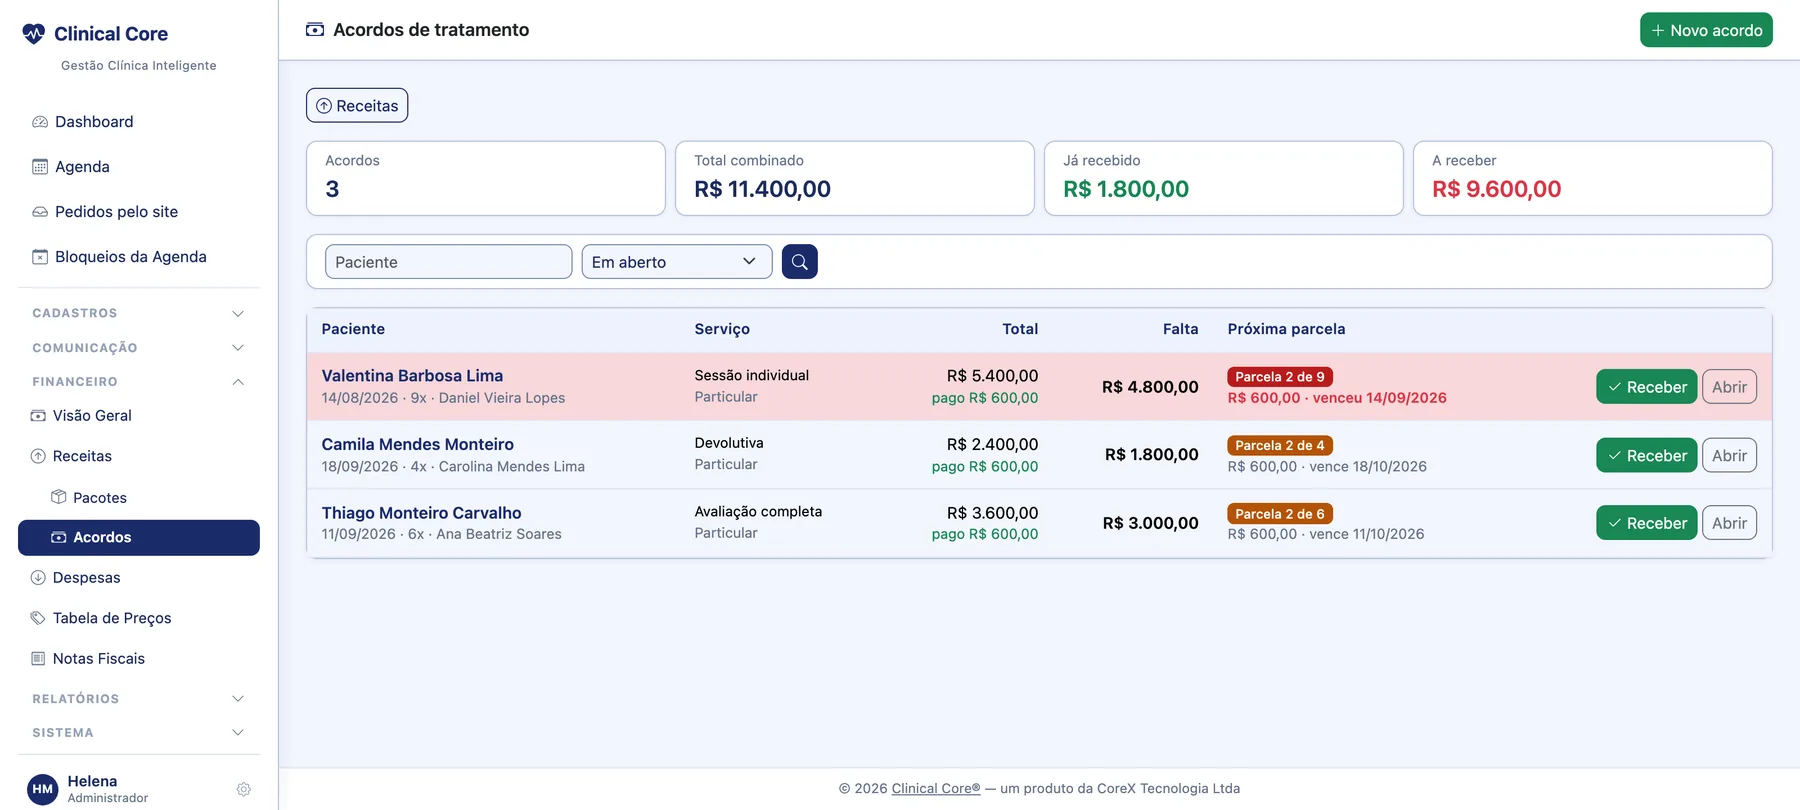Click the Parcela 2 de 4 badge
The image size is (1800, 810).
(x=1280, y=446)
